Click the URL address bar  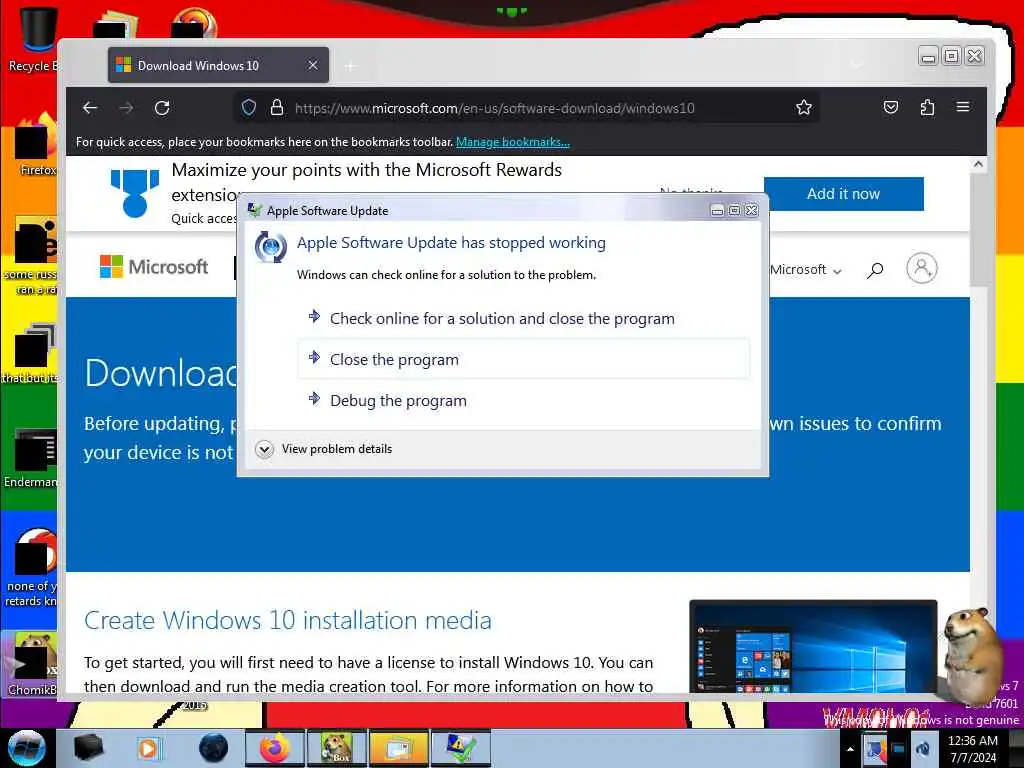pyautogui.click(x=526, y=108)
